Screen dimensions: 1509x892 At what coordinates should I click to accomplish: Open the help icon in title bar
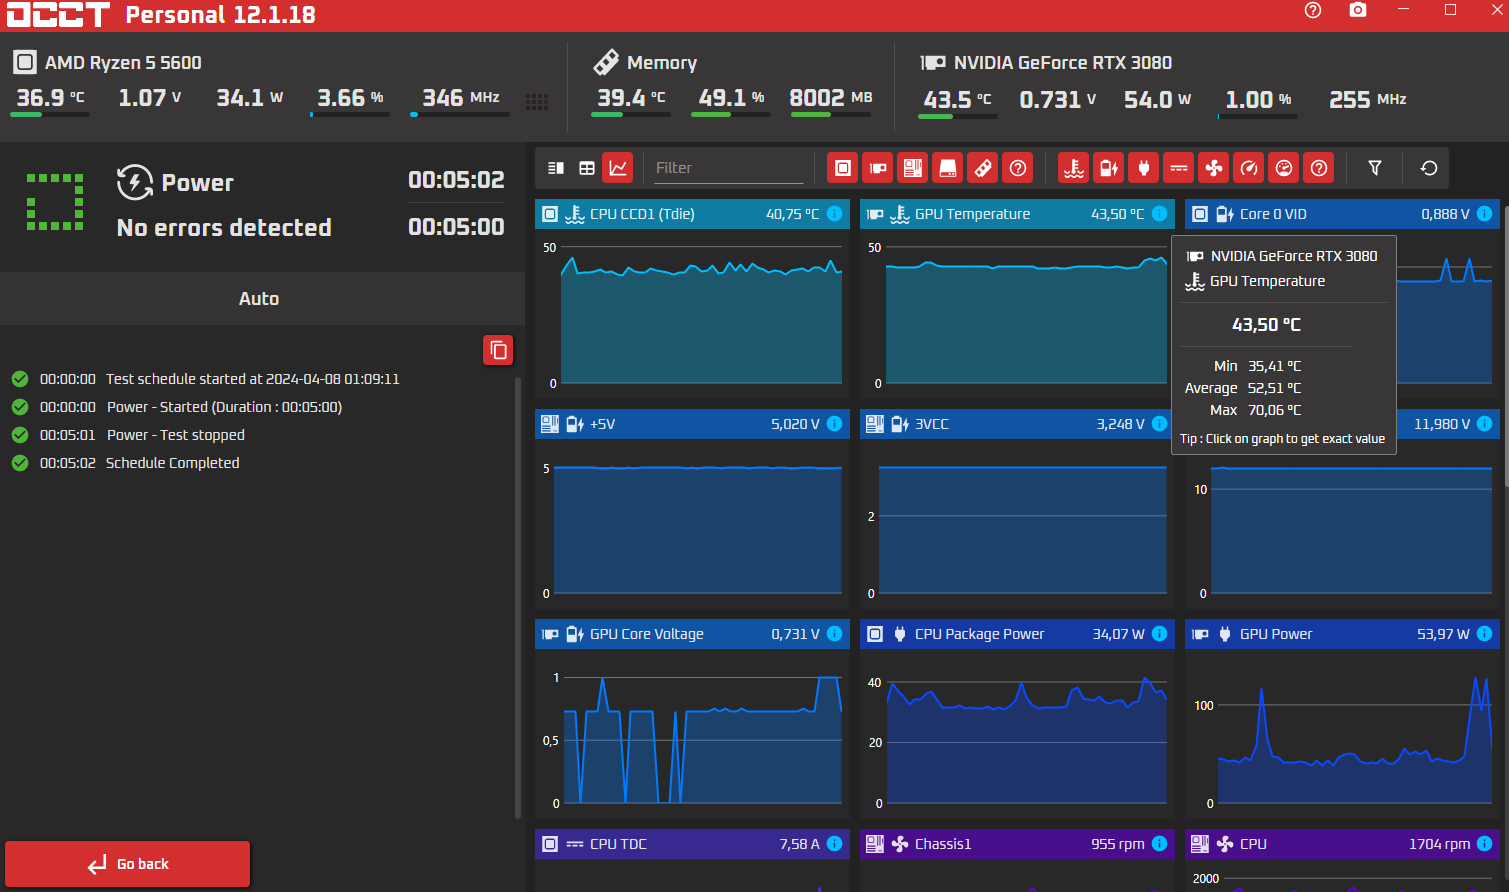[1313, 10]
